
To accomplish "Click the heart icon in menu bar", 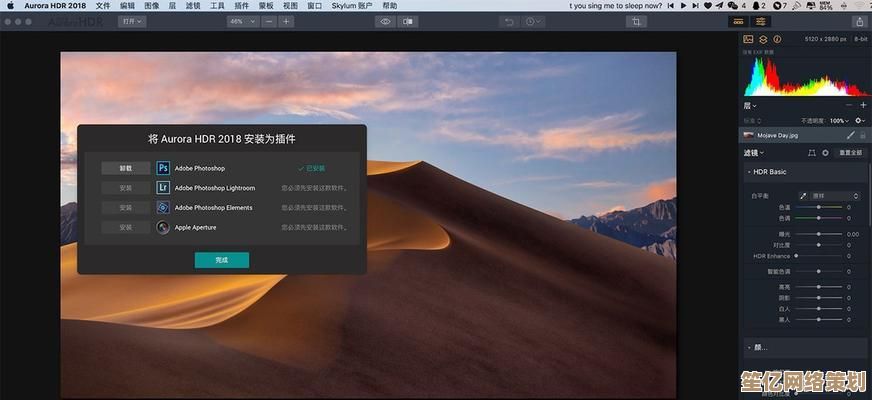I will (708, 6).
